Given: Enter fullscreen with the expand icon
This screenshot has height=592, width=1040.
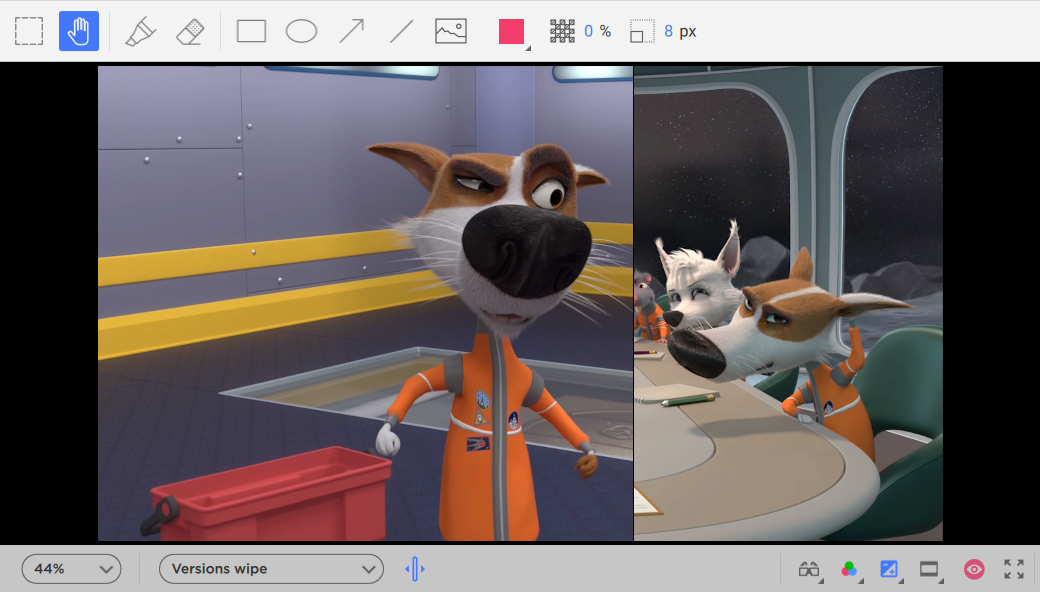Looking at the screenshot, I should point(1013,569).
